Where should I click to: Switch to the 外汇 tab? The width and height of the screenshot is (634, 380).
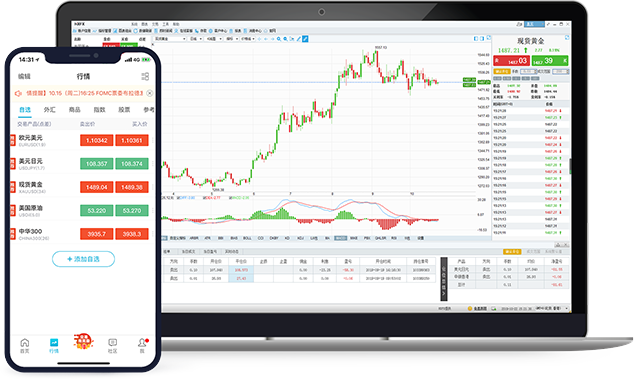pos(49,110)
